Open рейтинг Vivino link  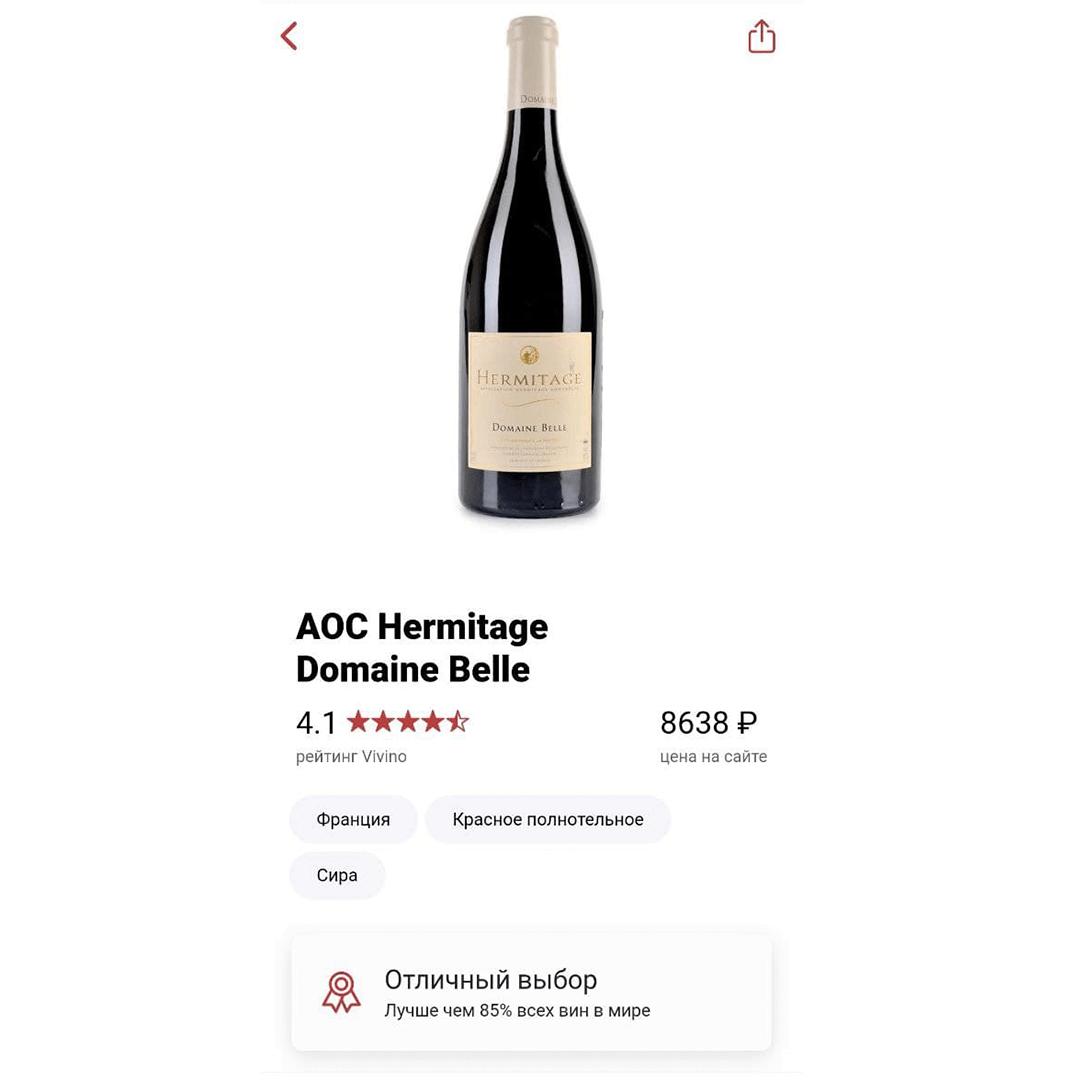[351, 756]
